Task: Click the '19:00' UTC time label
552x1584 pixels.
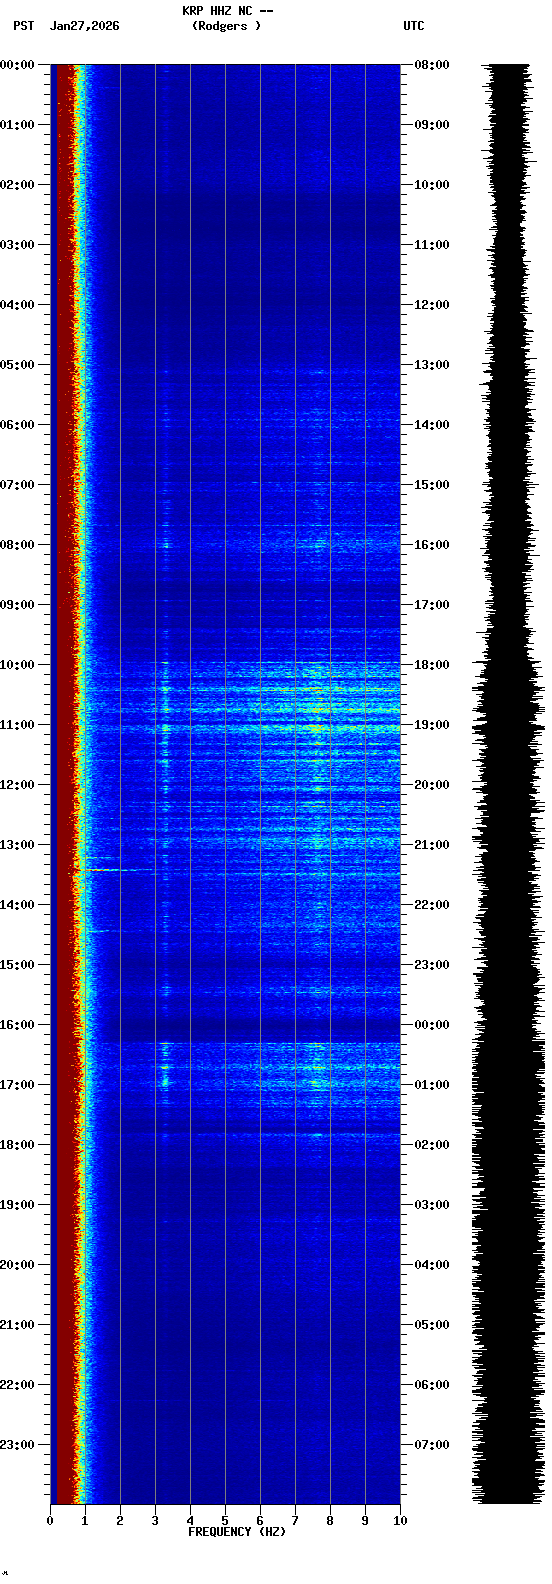Action: click(x=432, y=725)
